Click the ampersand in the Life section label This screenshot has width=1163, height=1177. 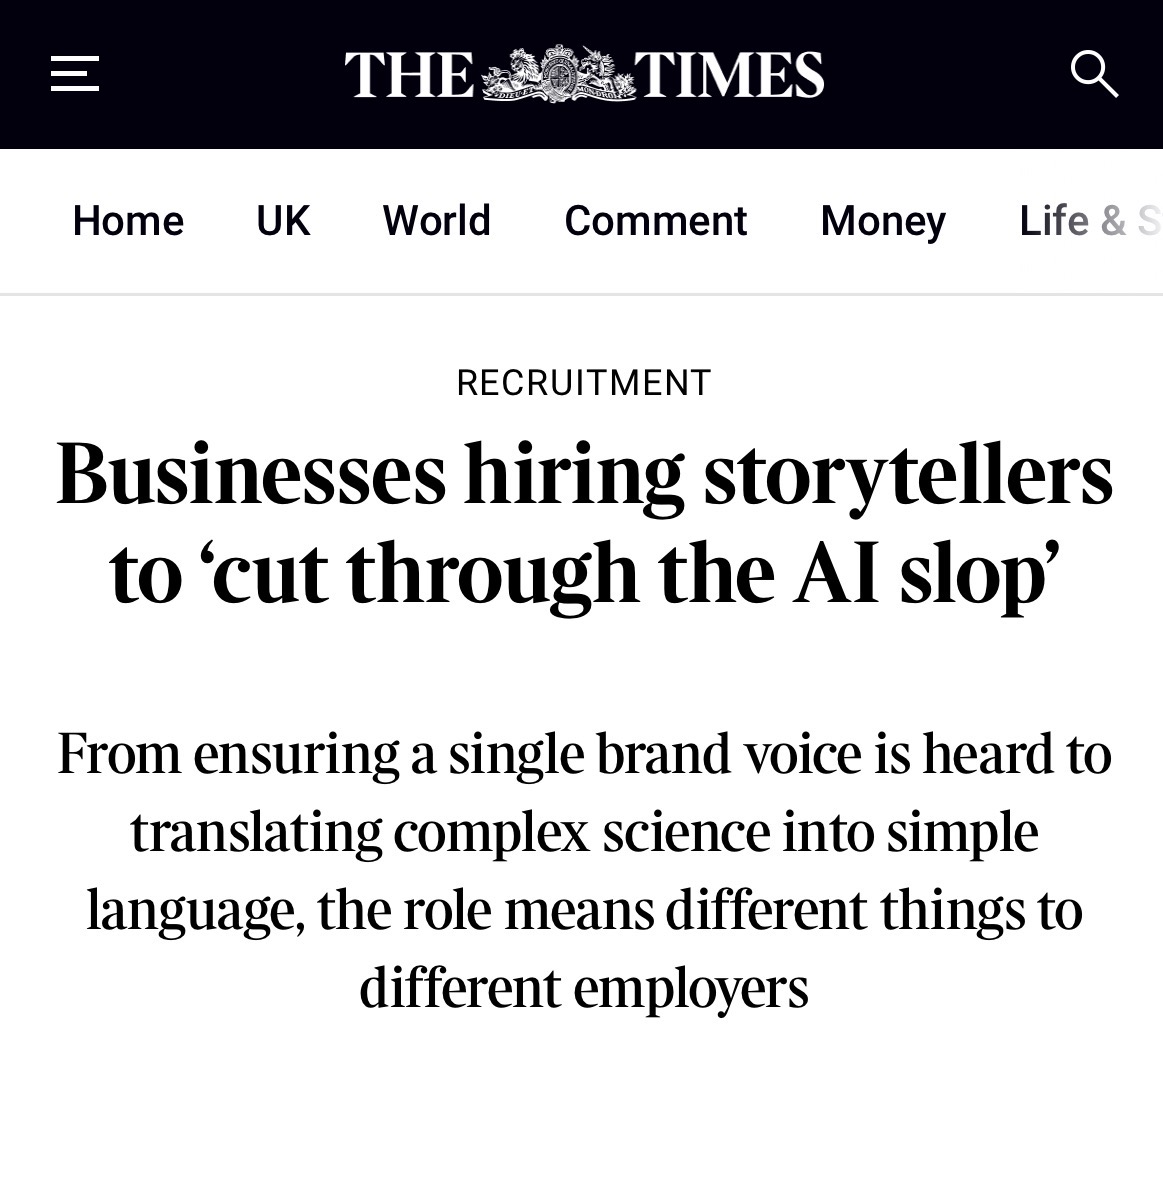pyautogui.click(x=1113, y=221)
